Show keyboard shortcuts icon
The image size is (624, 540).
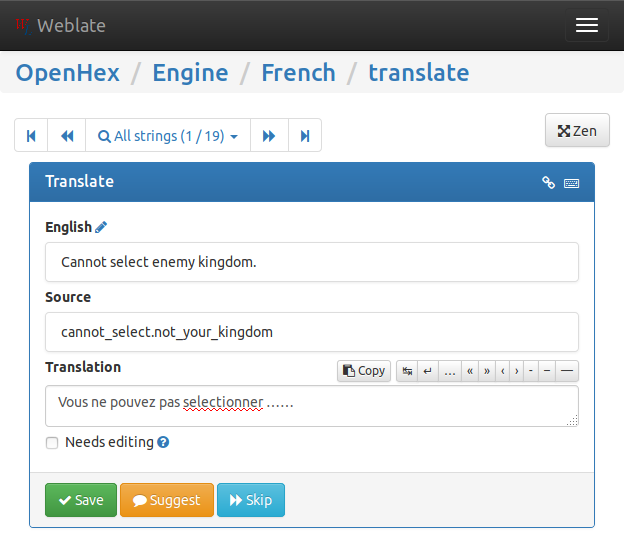[571, 183]
